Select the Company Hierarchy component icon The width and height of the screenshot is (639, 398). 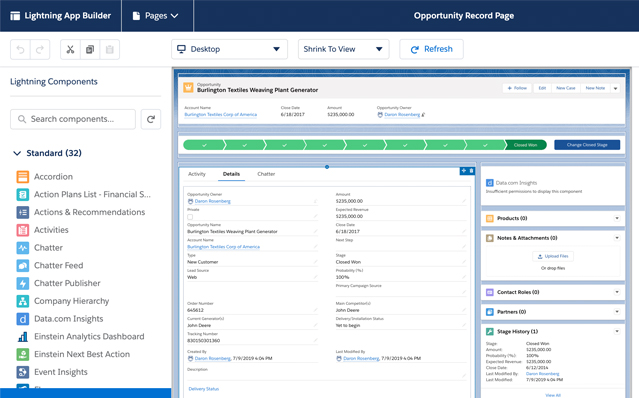coord(23,301)
